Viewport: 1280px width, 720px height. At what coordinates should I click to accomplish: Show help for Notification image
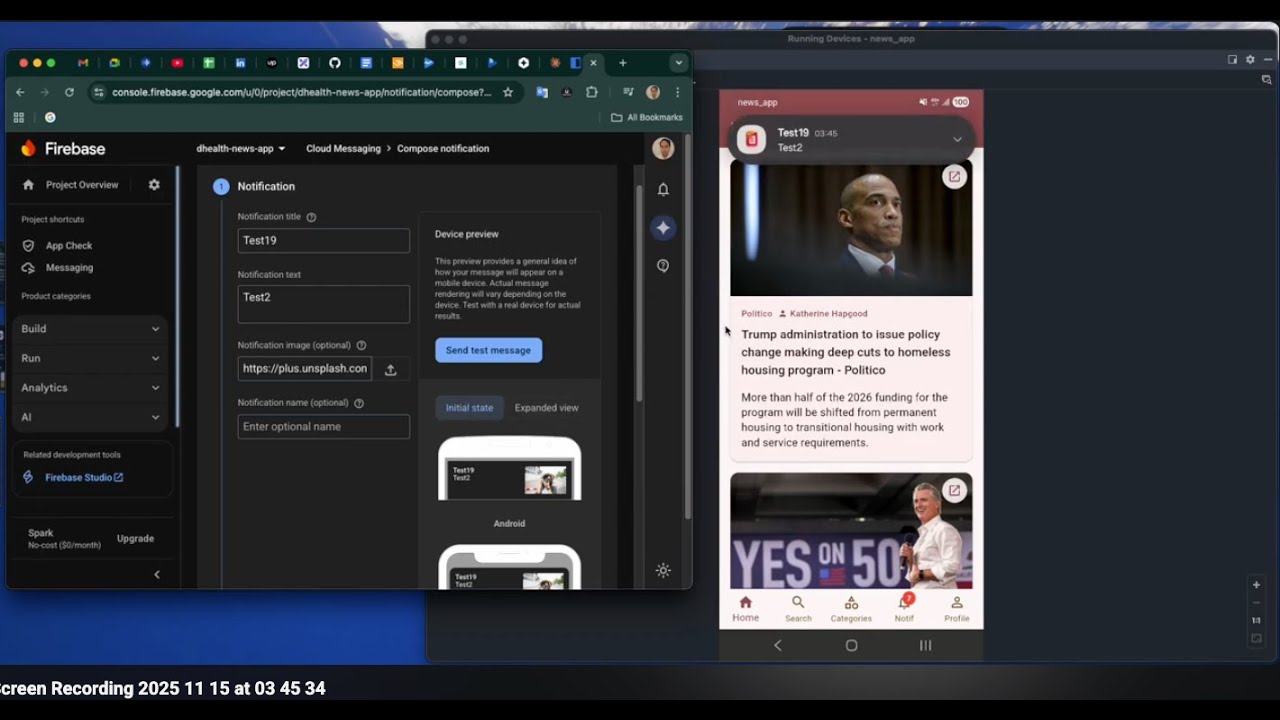click(x=361, y=346)
